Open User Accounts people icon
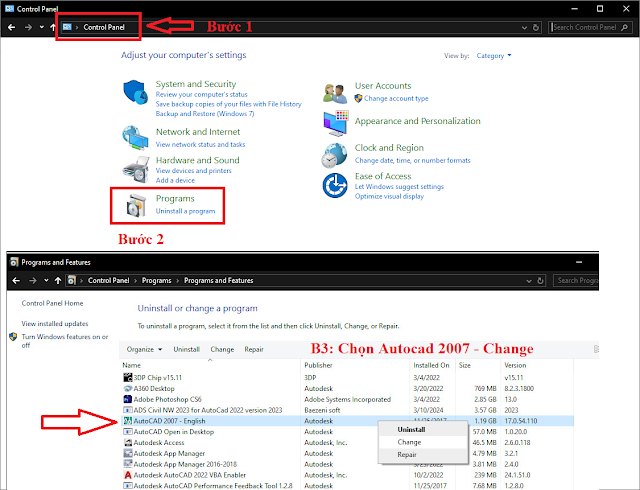640x490 pixels. pyautogui.click(x=335, y=93)
